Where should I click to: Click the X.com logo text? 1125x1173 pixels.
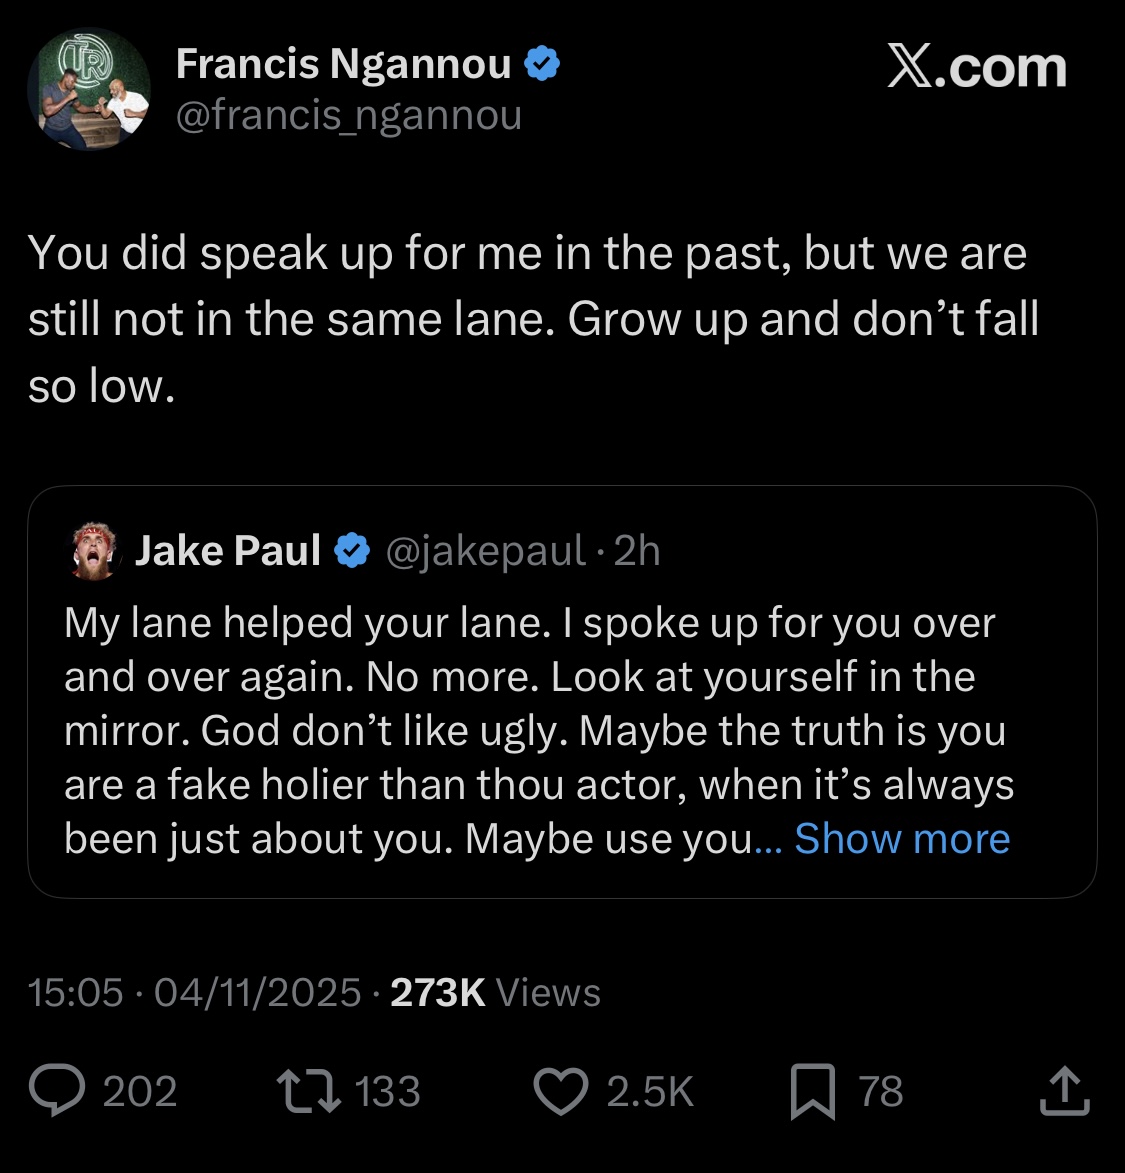click(x=977, y=67)
